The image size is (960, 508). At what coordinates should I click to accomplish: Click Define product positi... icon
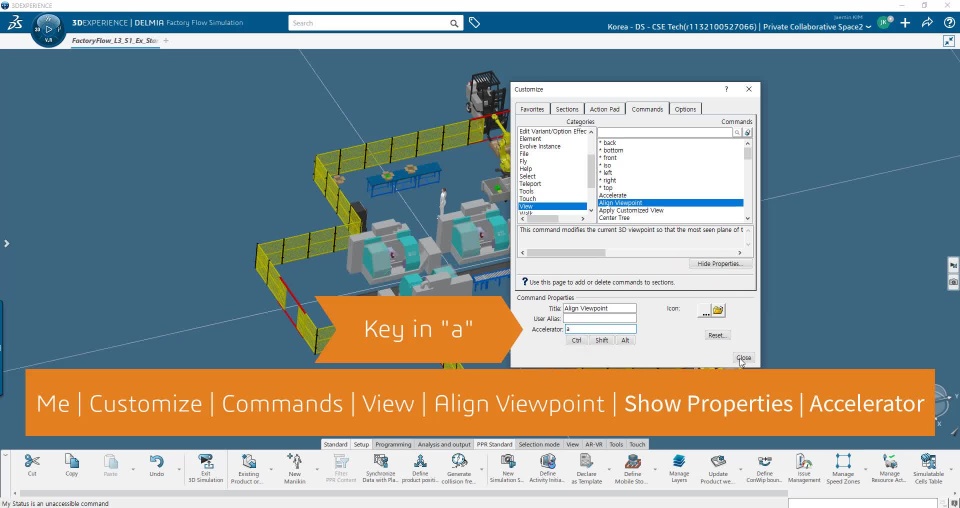point(420,461)
